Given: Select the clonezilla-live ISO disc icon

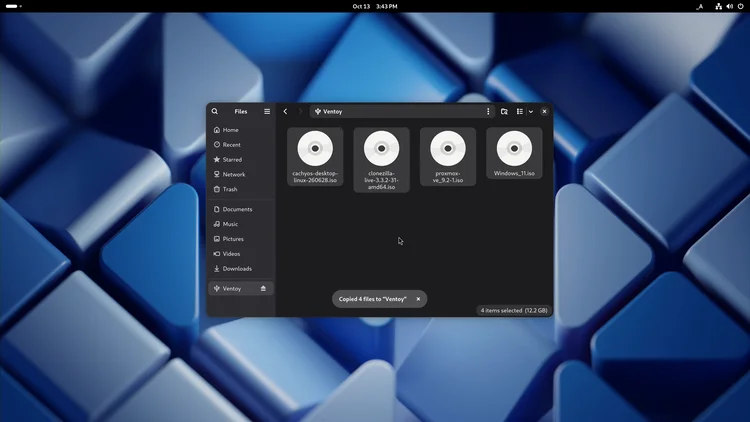Looking at the screenshot, I should (x=382, y=148).
